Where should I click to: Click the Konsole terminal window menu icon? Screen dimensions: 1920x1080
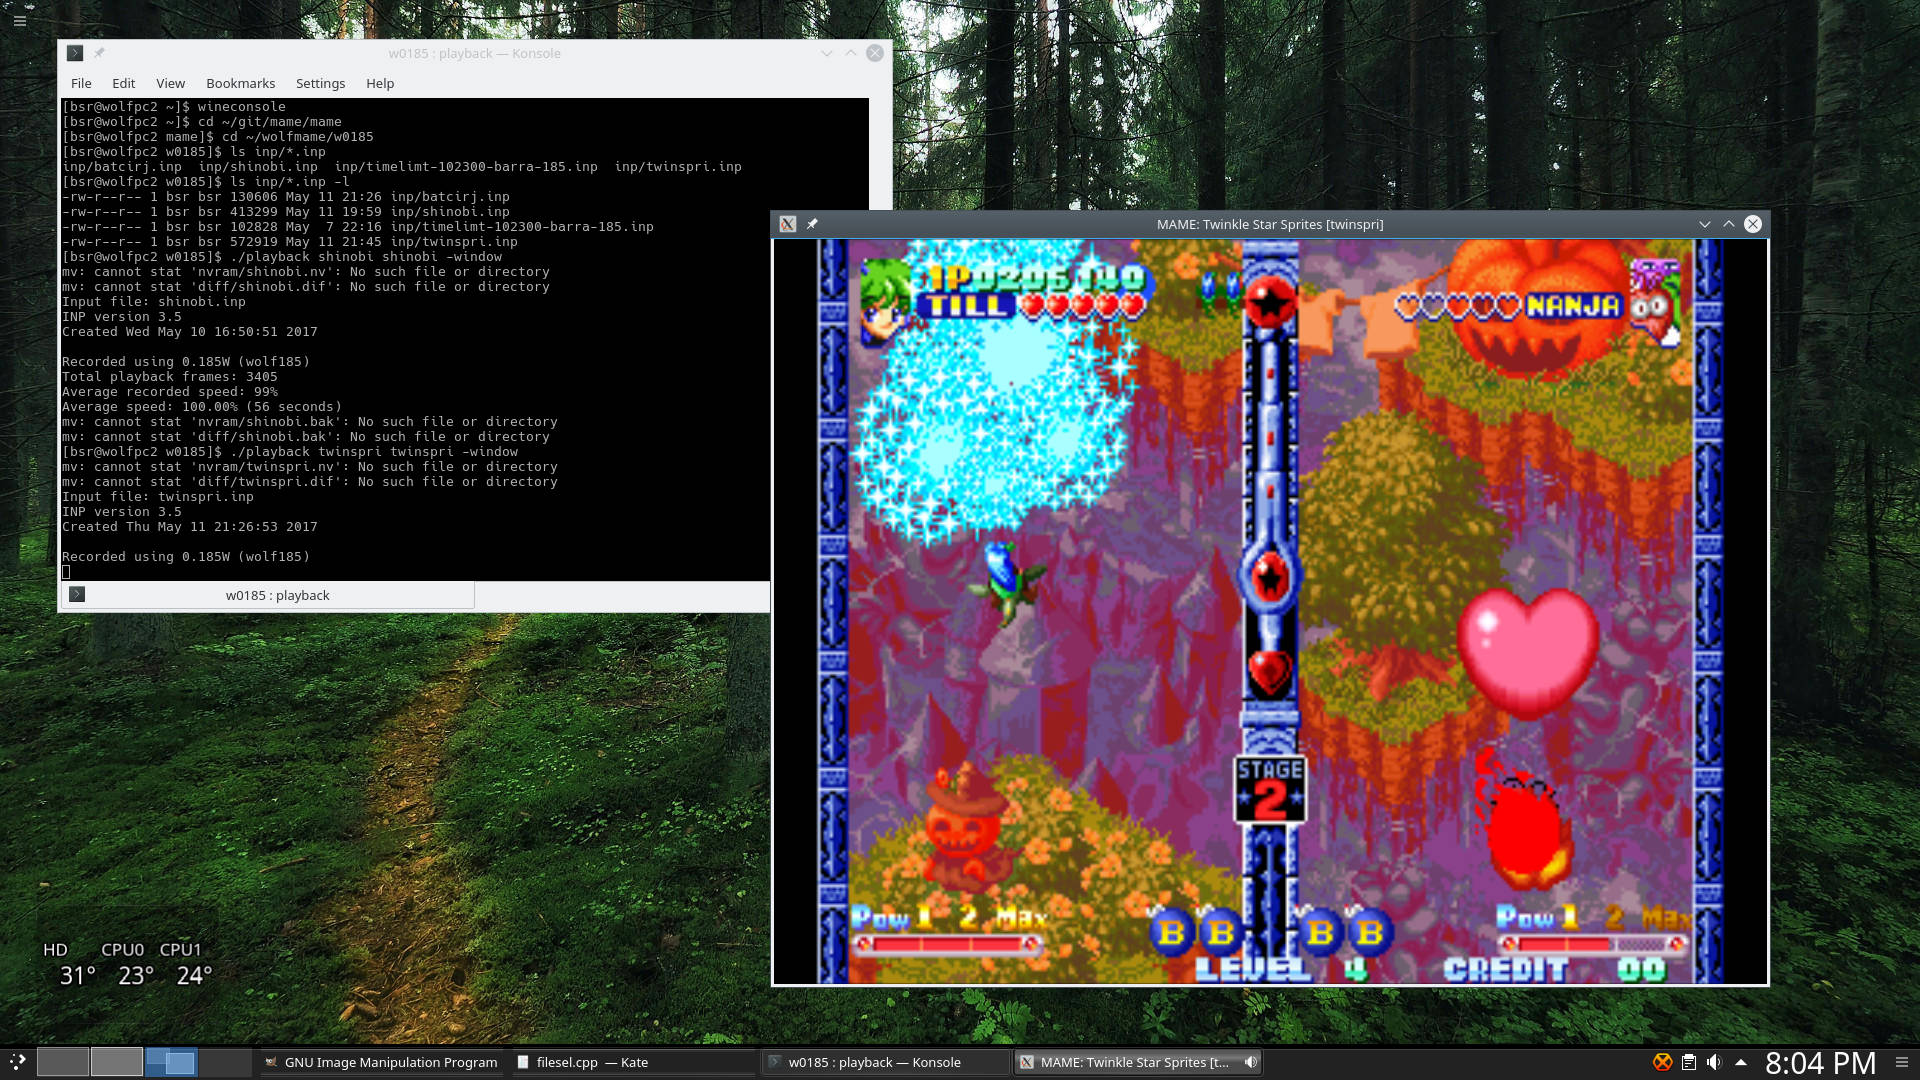pyautogui.click(x=75, y=53)
